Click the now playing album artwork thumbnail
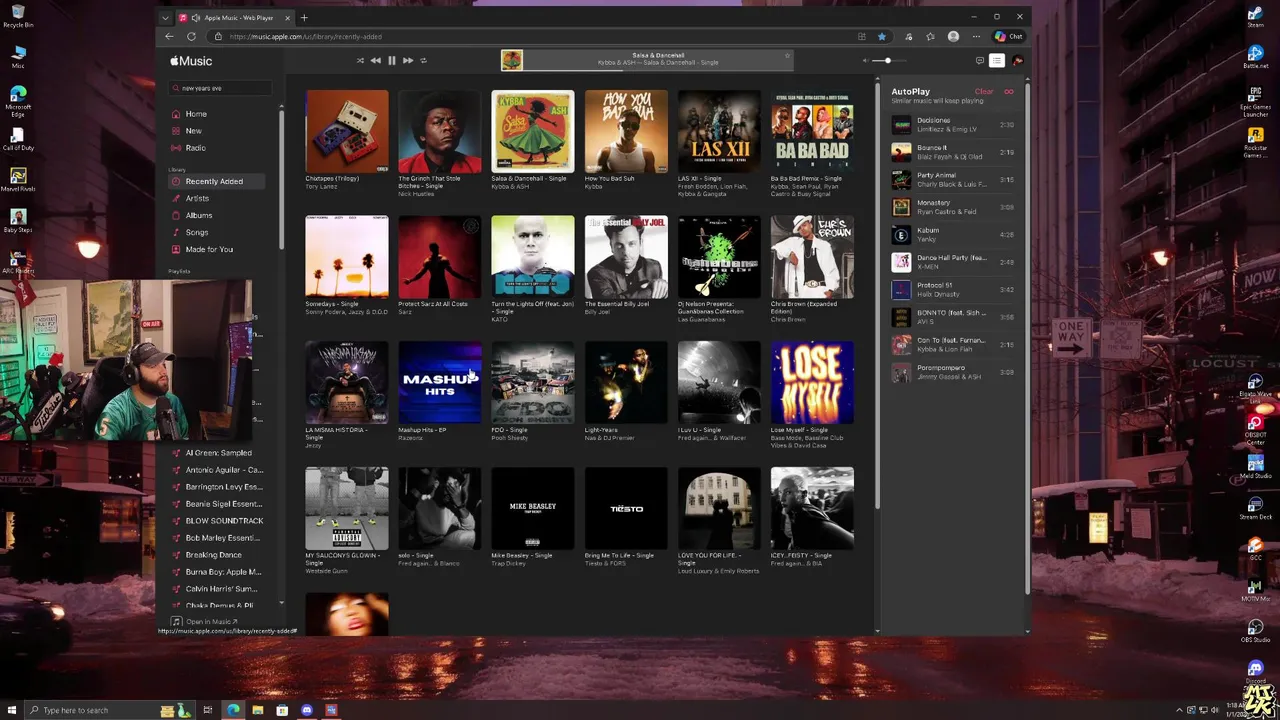The image size is (1280, 720). (x=512, y=61)
